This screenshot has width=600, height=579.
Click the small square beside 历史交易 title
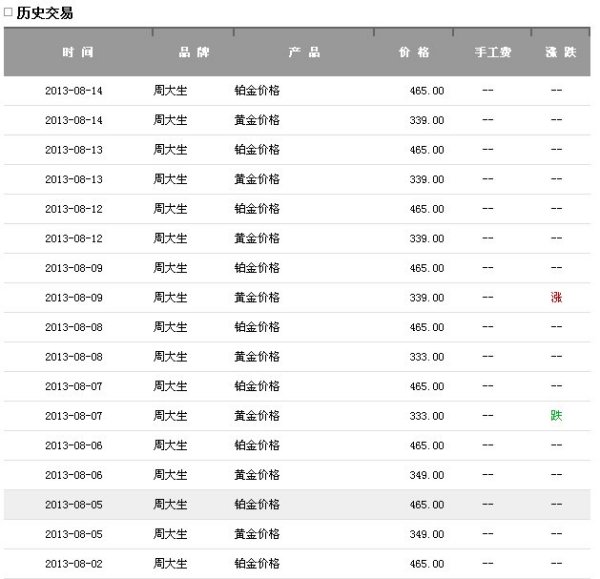tap(8, 12)
